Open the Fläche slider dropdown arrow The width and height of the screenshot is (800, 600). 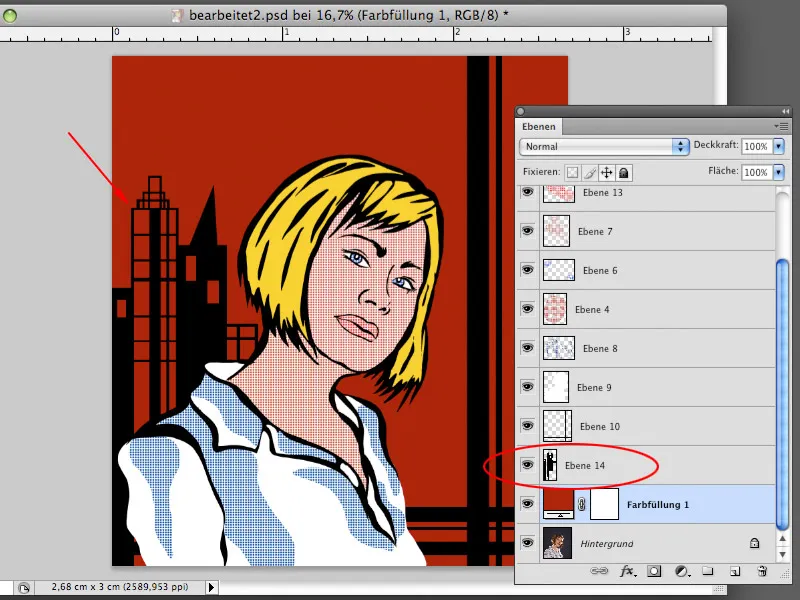[x=779, y=172]
